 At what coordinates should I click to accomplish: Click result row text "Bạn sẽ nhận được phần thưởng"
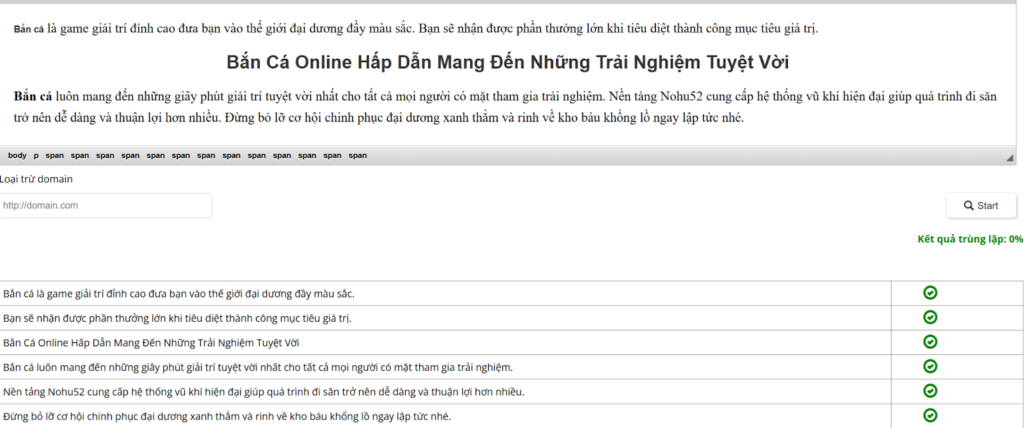point(177,318)
